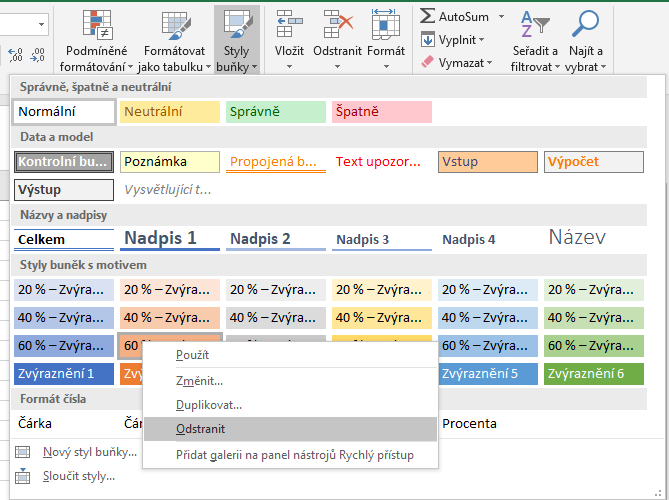This screenshot has height=500, width=669.
Task: Click Seřadit a filtrovat icon
Action: click(535, 24)
